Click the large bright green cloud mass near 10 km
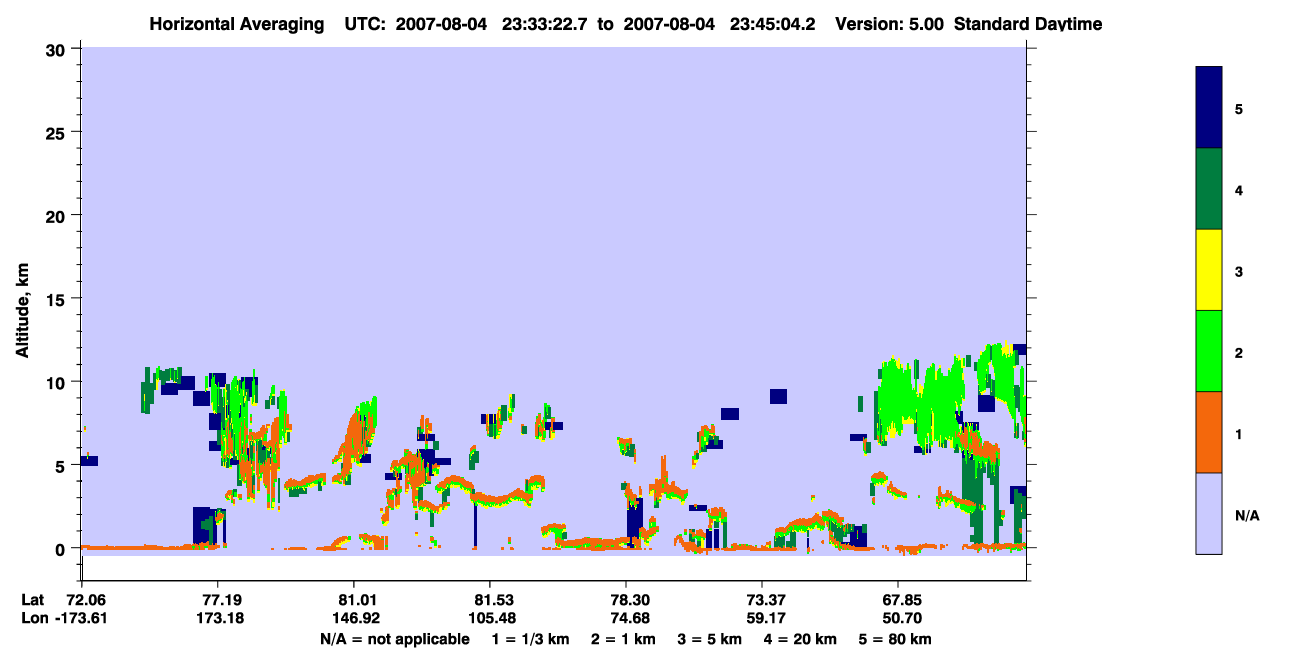Viewport: 1300px width, 667px height. (920, 402)
